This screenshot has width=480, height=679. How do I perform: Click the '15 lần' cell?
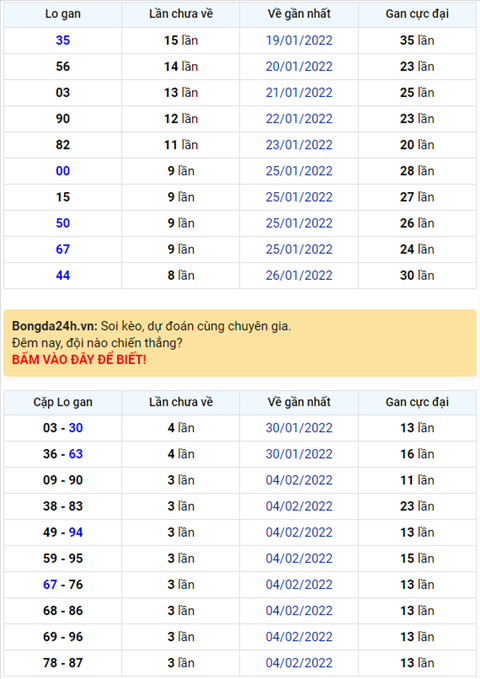(x=181, y=40)
